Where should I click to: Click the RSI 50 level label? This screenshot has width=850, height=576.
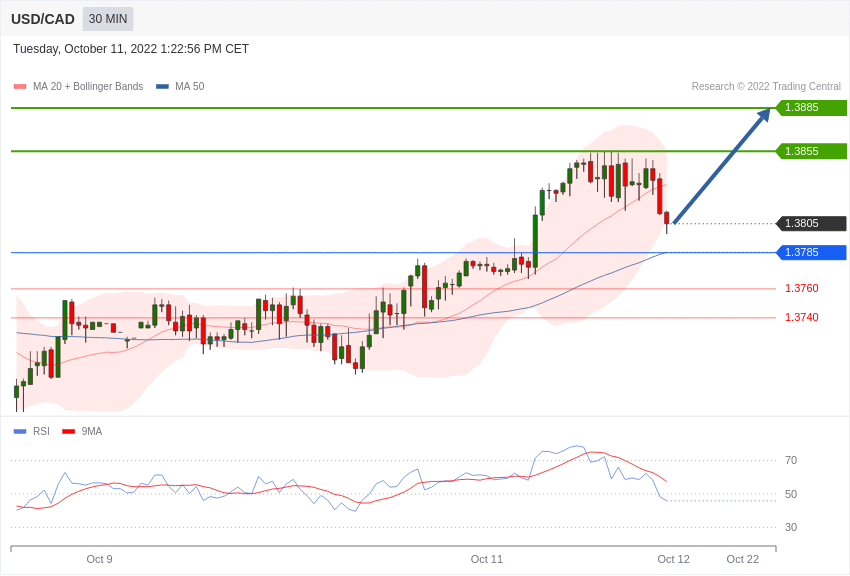click(x=790, y=494)
